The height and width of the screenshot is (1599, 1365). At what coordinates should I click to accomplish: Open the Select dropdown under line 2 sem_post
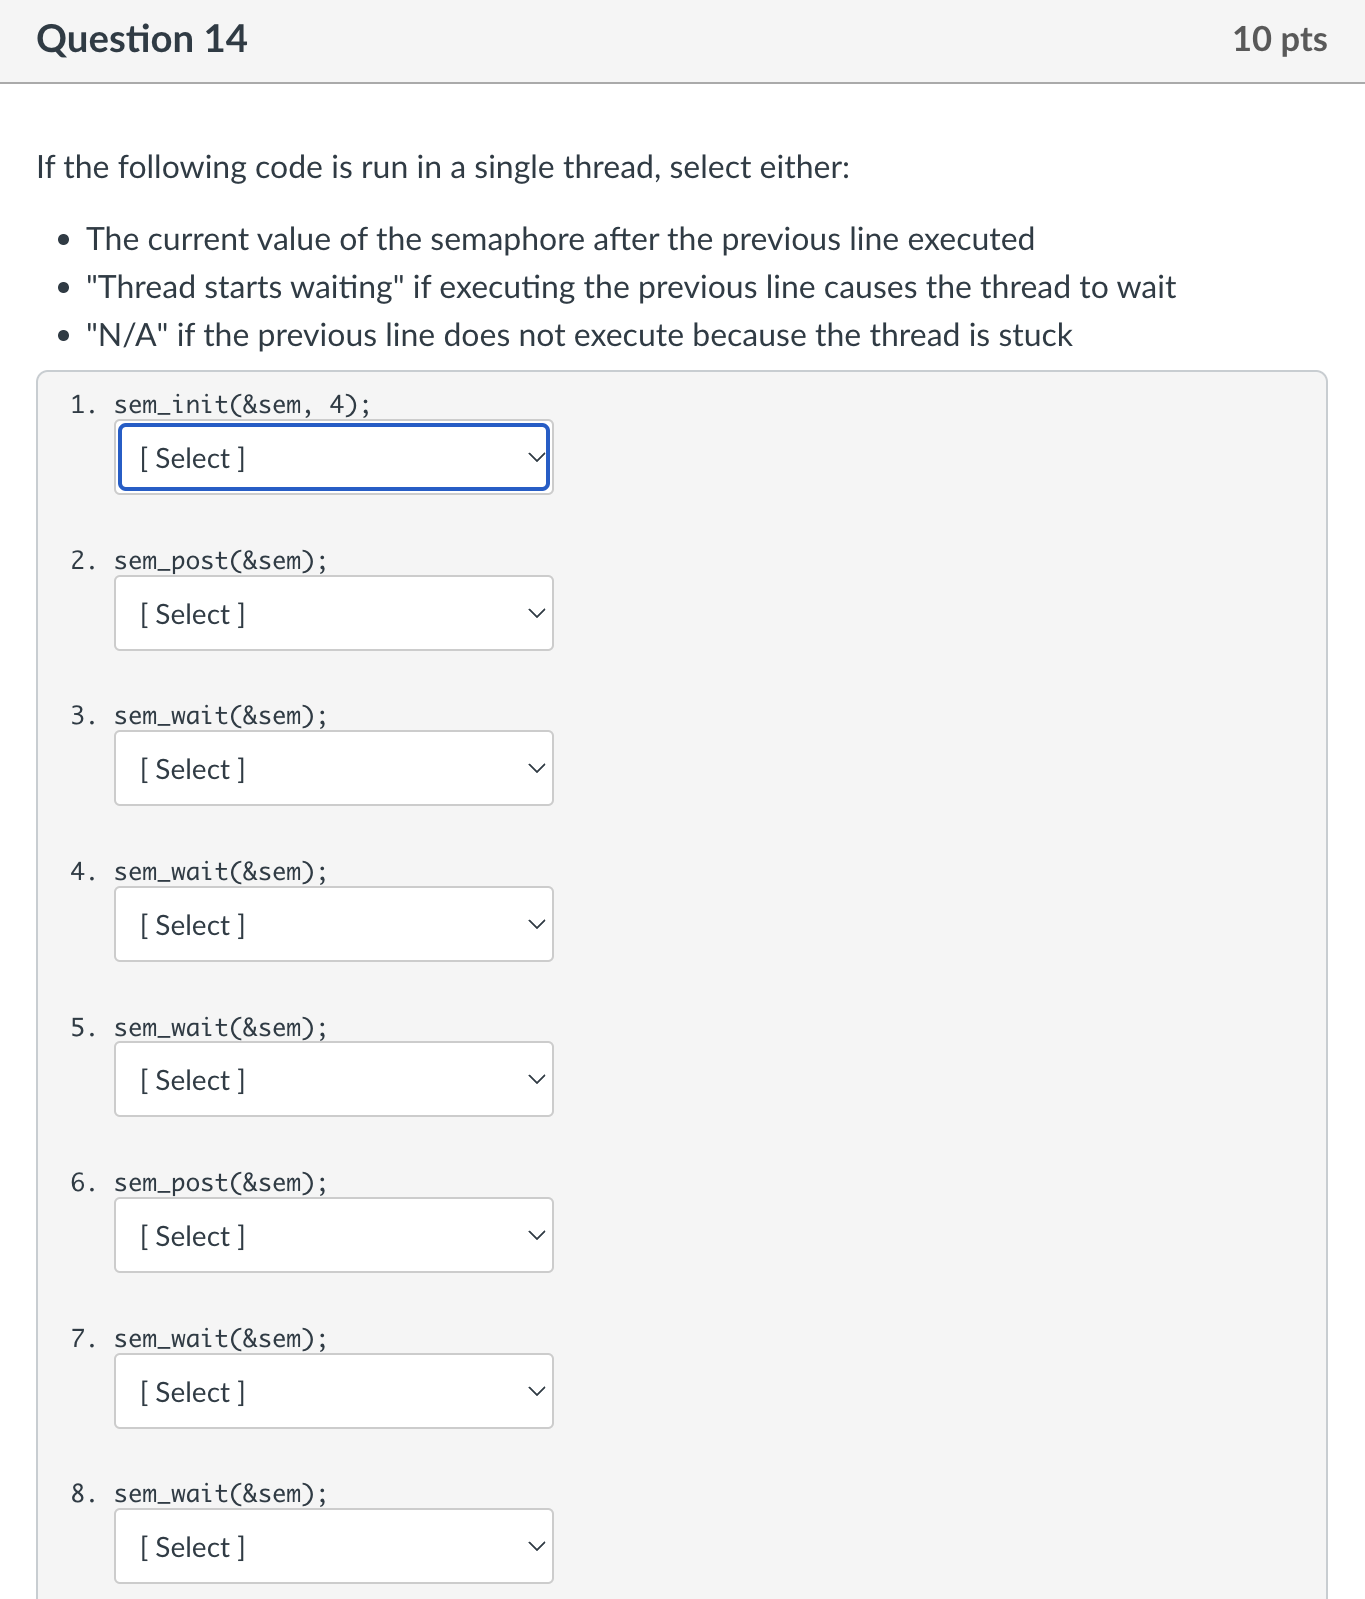tap(334, 613)
